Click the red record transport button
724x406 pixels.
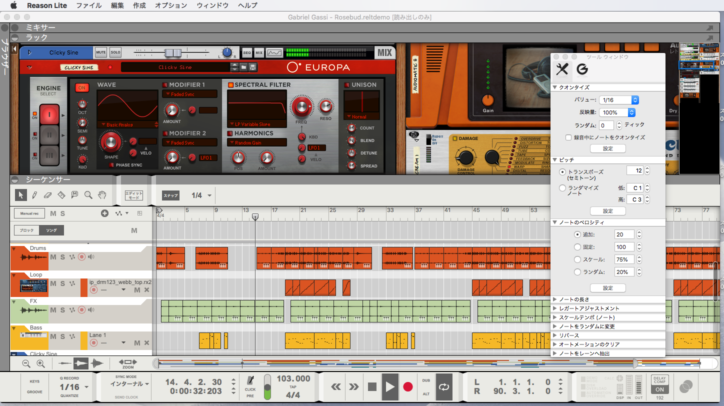pyautogui.click(x=408, y=387)
